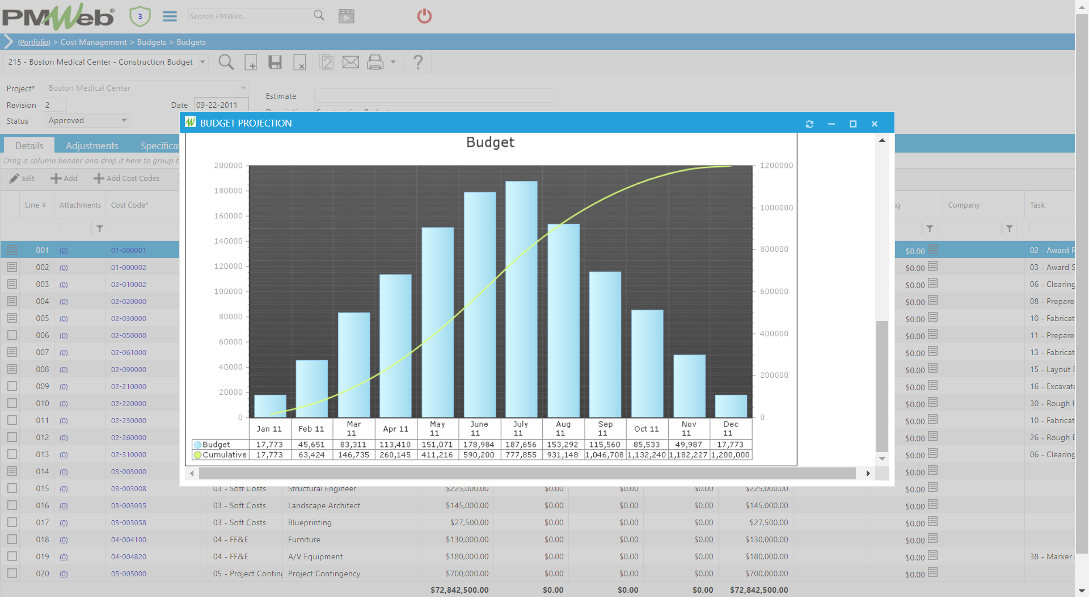Viewport: 1089px width, 597px height.
Task: Click the Company column filter funnel icon
Action: [1009, 228]
